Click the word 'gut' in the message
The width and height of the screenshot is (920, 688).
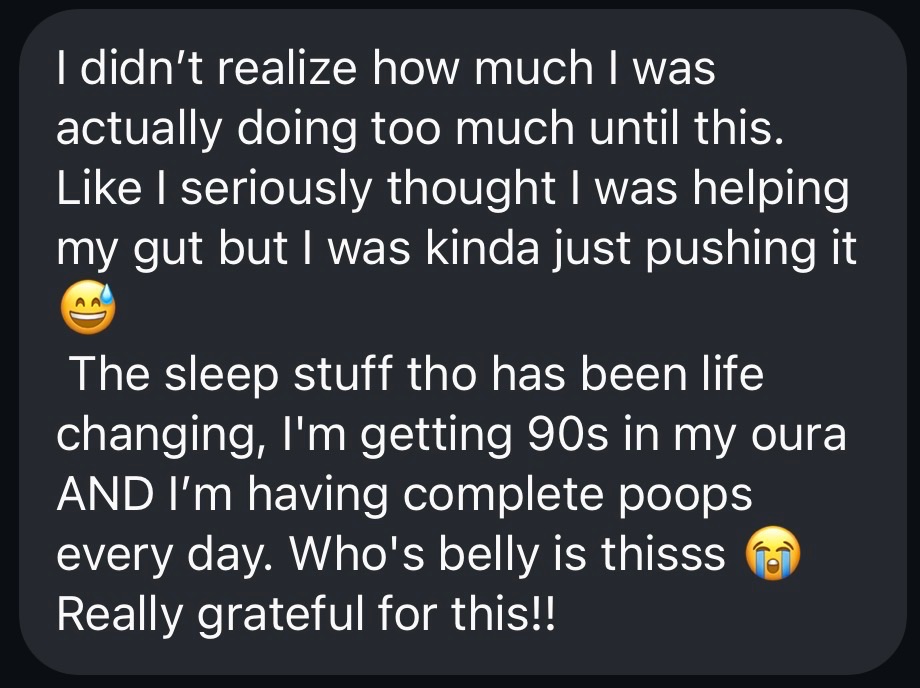(x=168, y=251)
